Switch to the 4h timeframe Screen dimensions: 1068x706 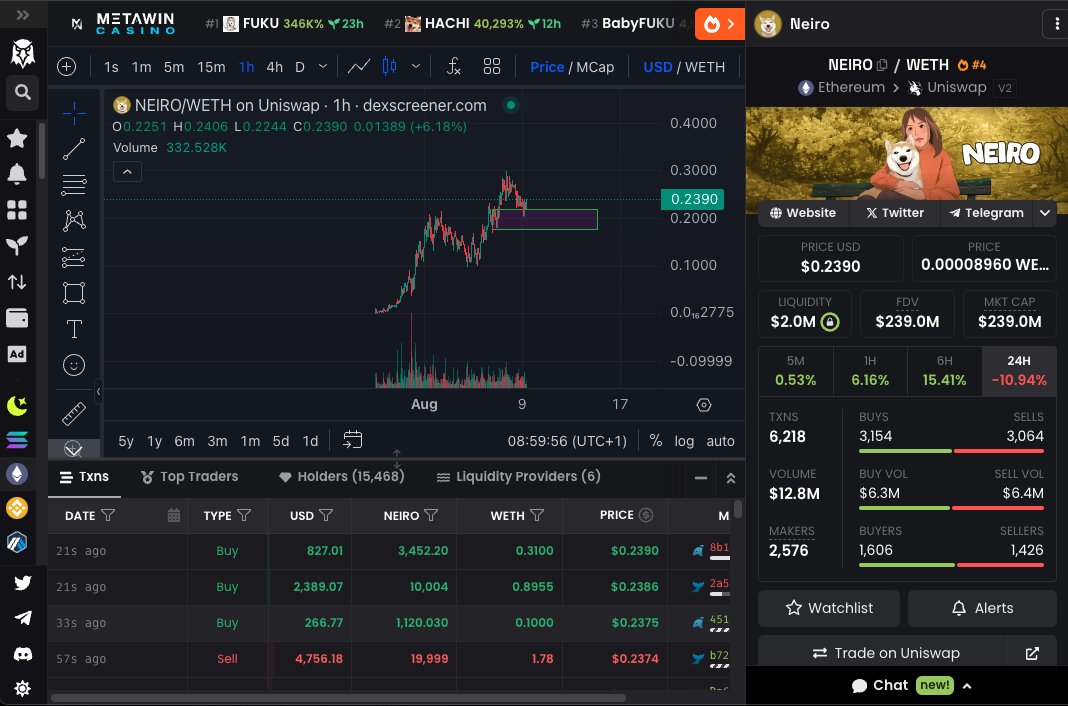274,67
